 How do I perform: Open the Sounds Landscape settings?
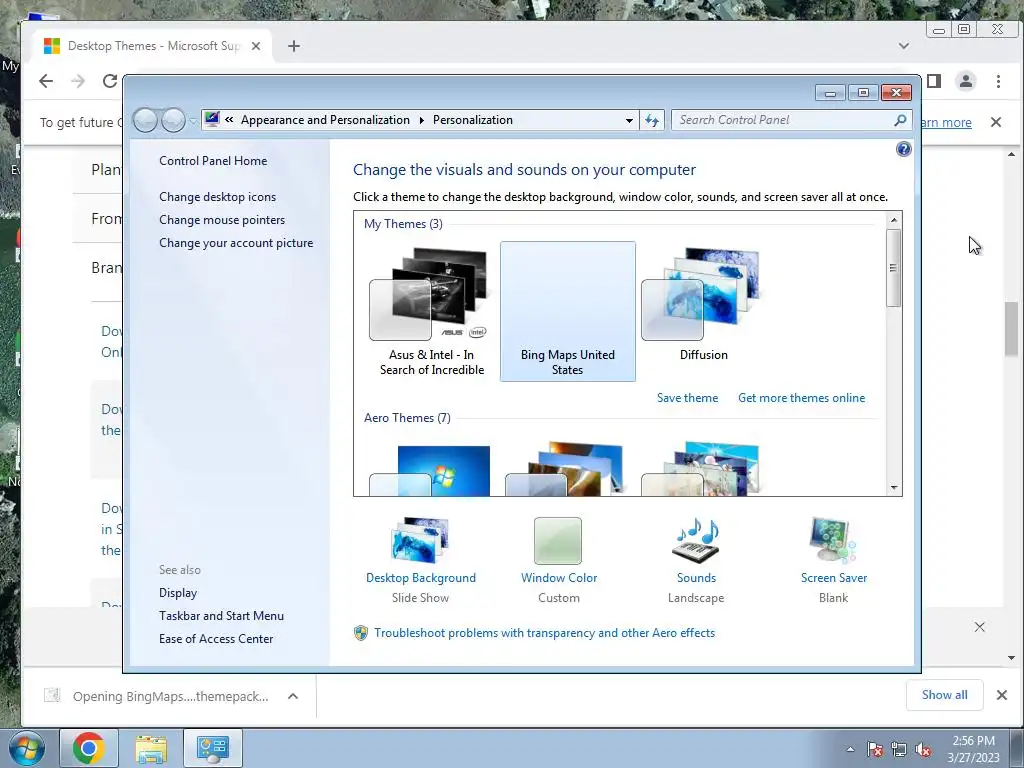(696, 560)
